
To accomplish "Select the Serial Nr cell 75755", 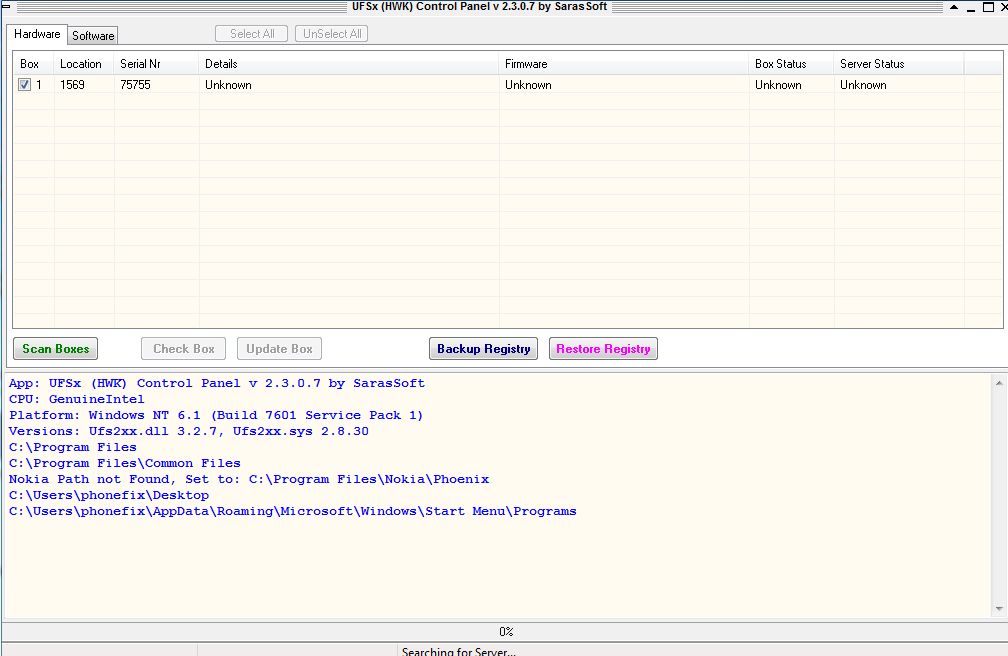I will coord(136,85).
